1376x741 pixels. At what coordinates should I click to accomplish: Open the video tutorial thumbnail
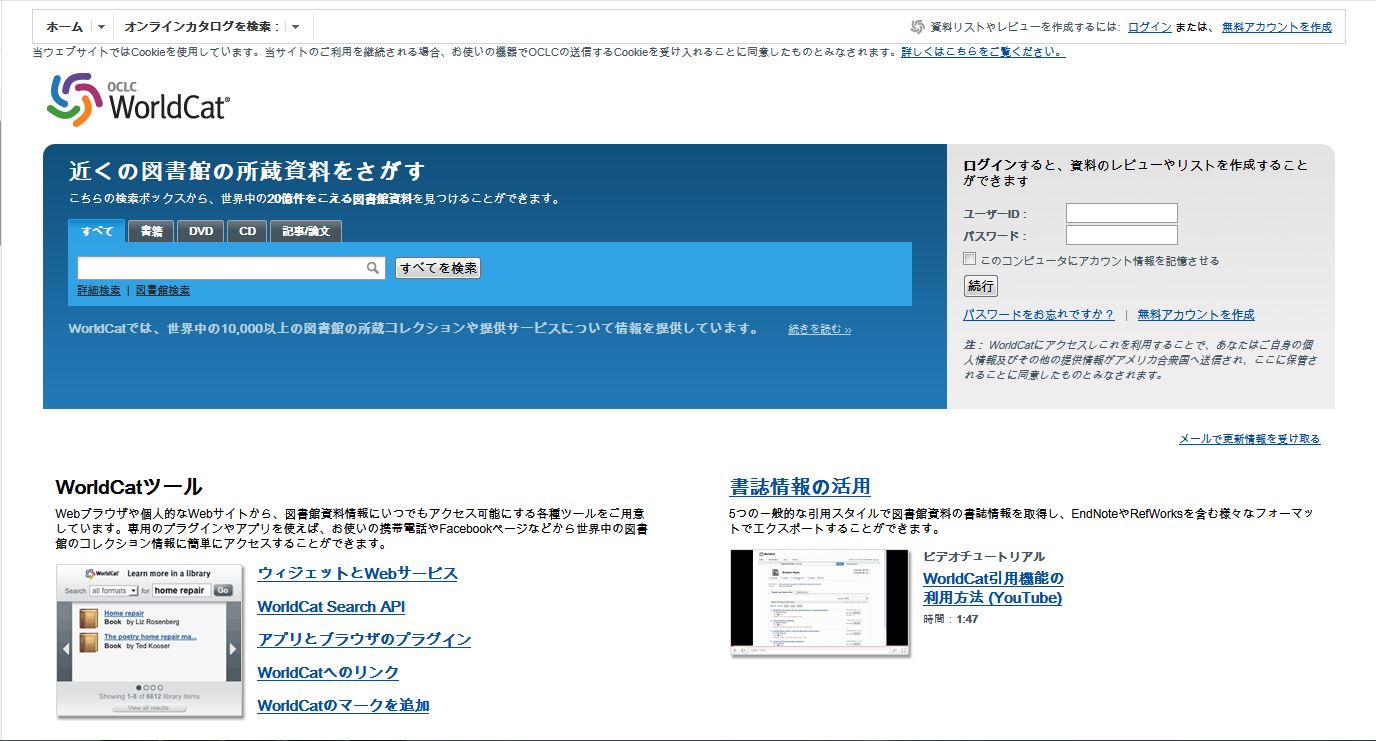click(820, 600)
